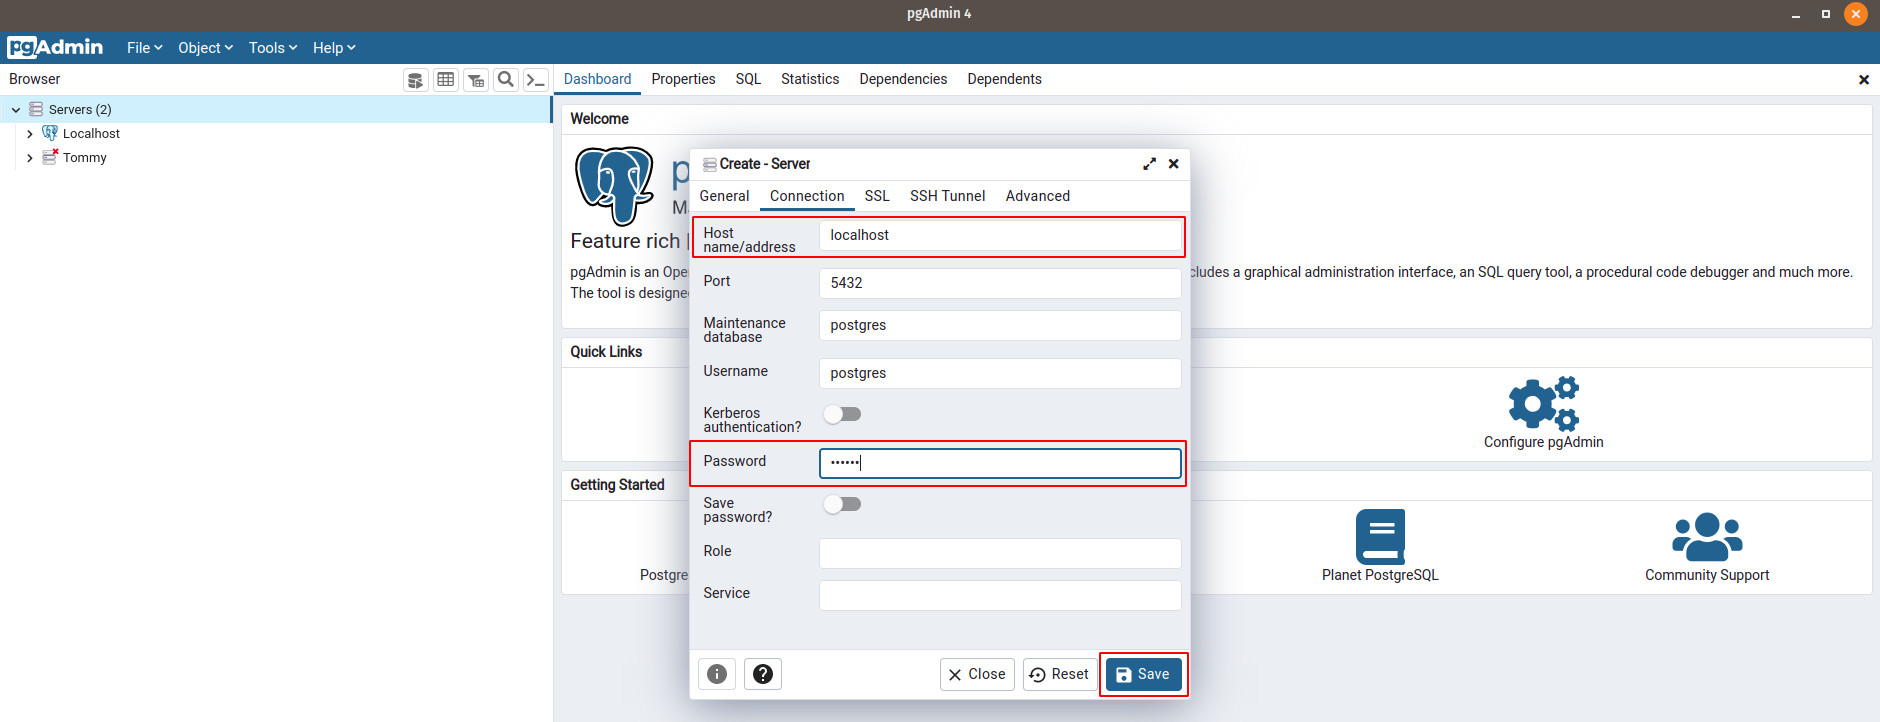Toggle the Save password switch
Screen dimensions: 1880x722
pyautogui.click(x=842, y=504)
